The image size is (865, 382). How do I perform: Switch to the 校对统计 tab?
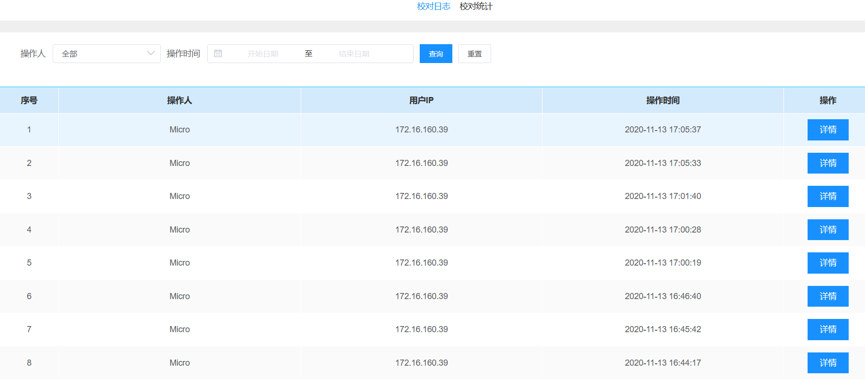pyautogui.click(x=476, y=7)
